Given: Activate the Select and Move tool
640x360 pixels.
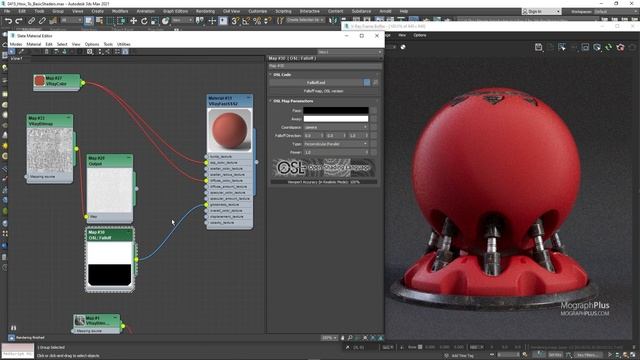Looking at the screenshot, I should click(x=133, y=21).
